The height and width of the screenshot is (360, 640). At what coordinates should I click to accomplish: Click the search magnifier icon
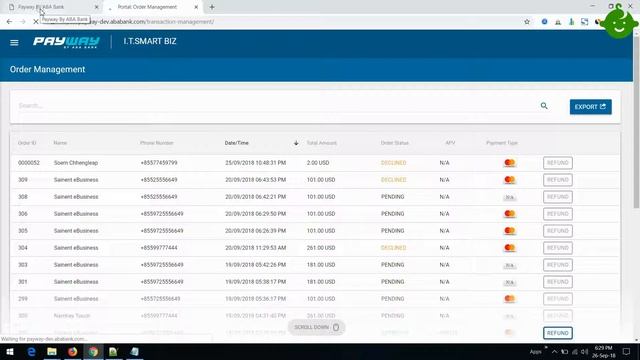pos(544,106)
